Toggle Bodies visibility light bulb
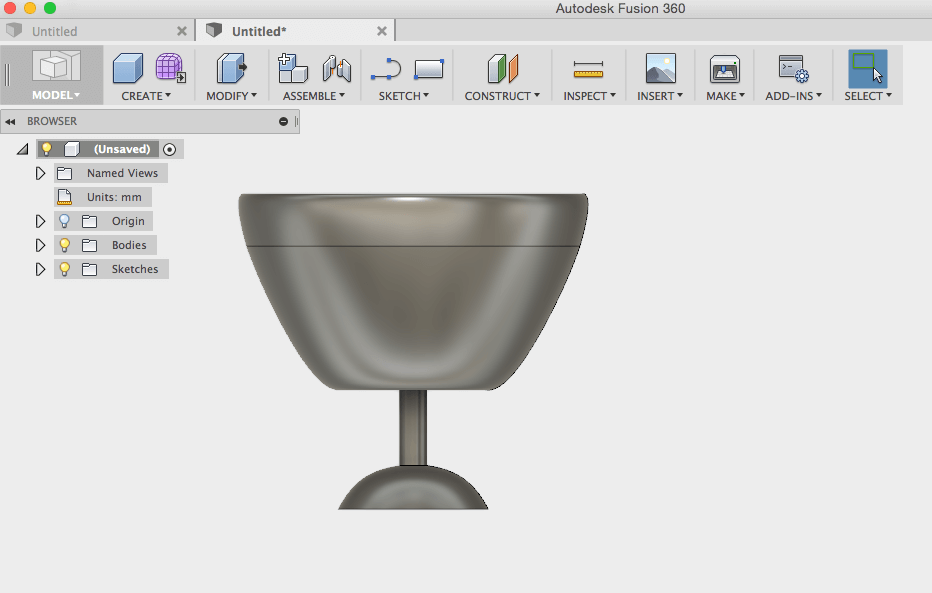Image resolution: width=932 pixels, height=593 pixels. point(64,245)
